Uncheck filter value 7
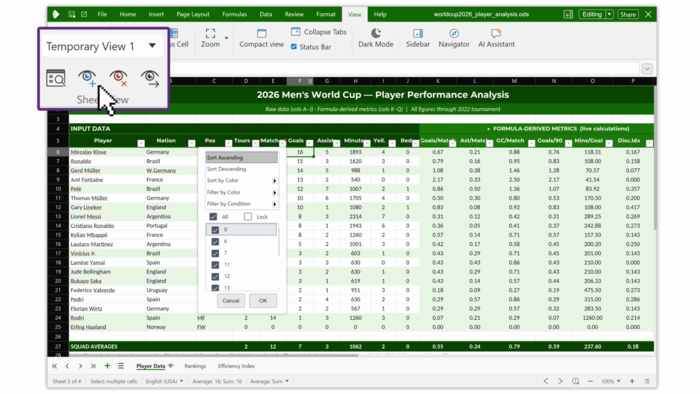 [x=215, y=253]
